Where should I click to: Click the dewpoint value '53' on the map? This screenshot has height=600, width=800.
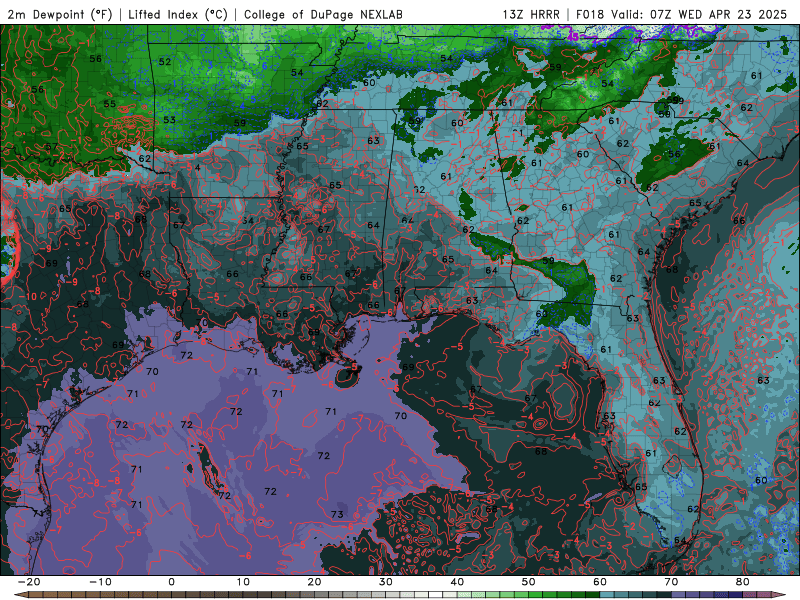[x=169, y=120]
